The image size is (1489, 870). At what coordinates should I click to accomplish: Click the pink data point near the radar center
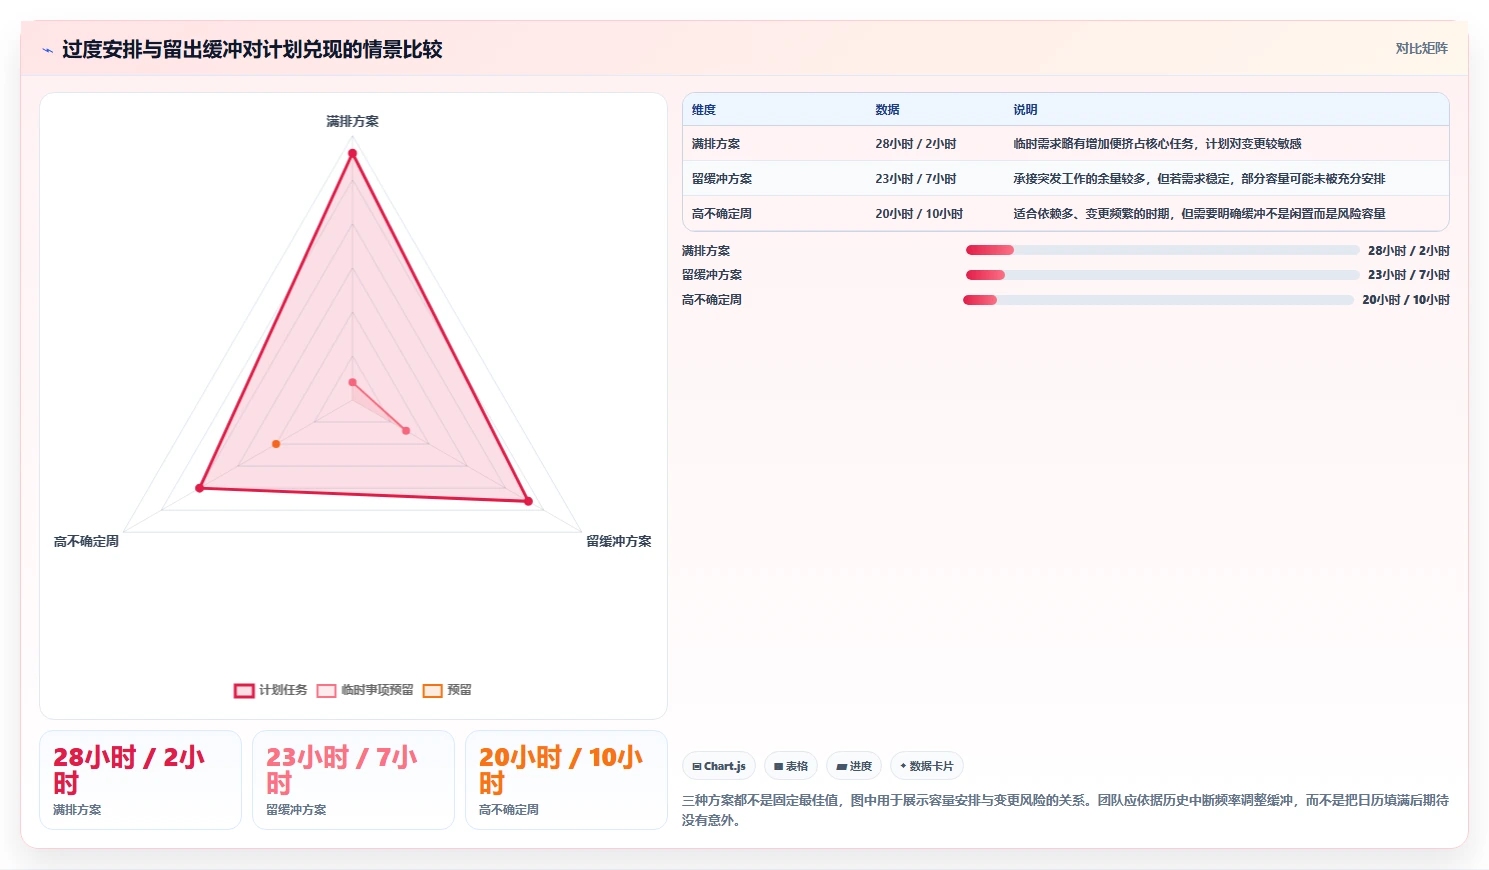[x=352, y=382]
